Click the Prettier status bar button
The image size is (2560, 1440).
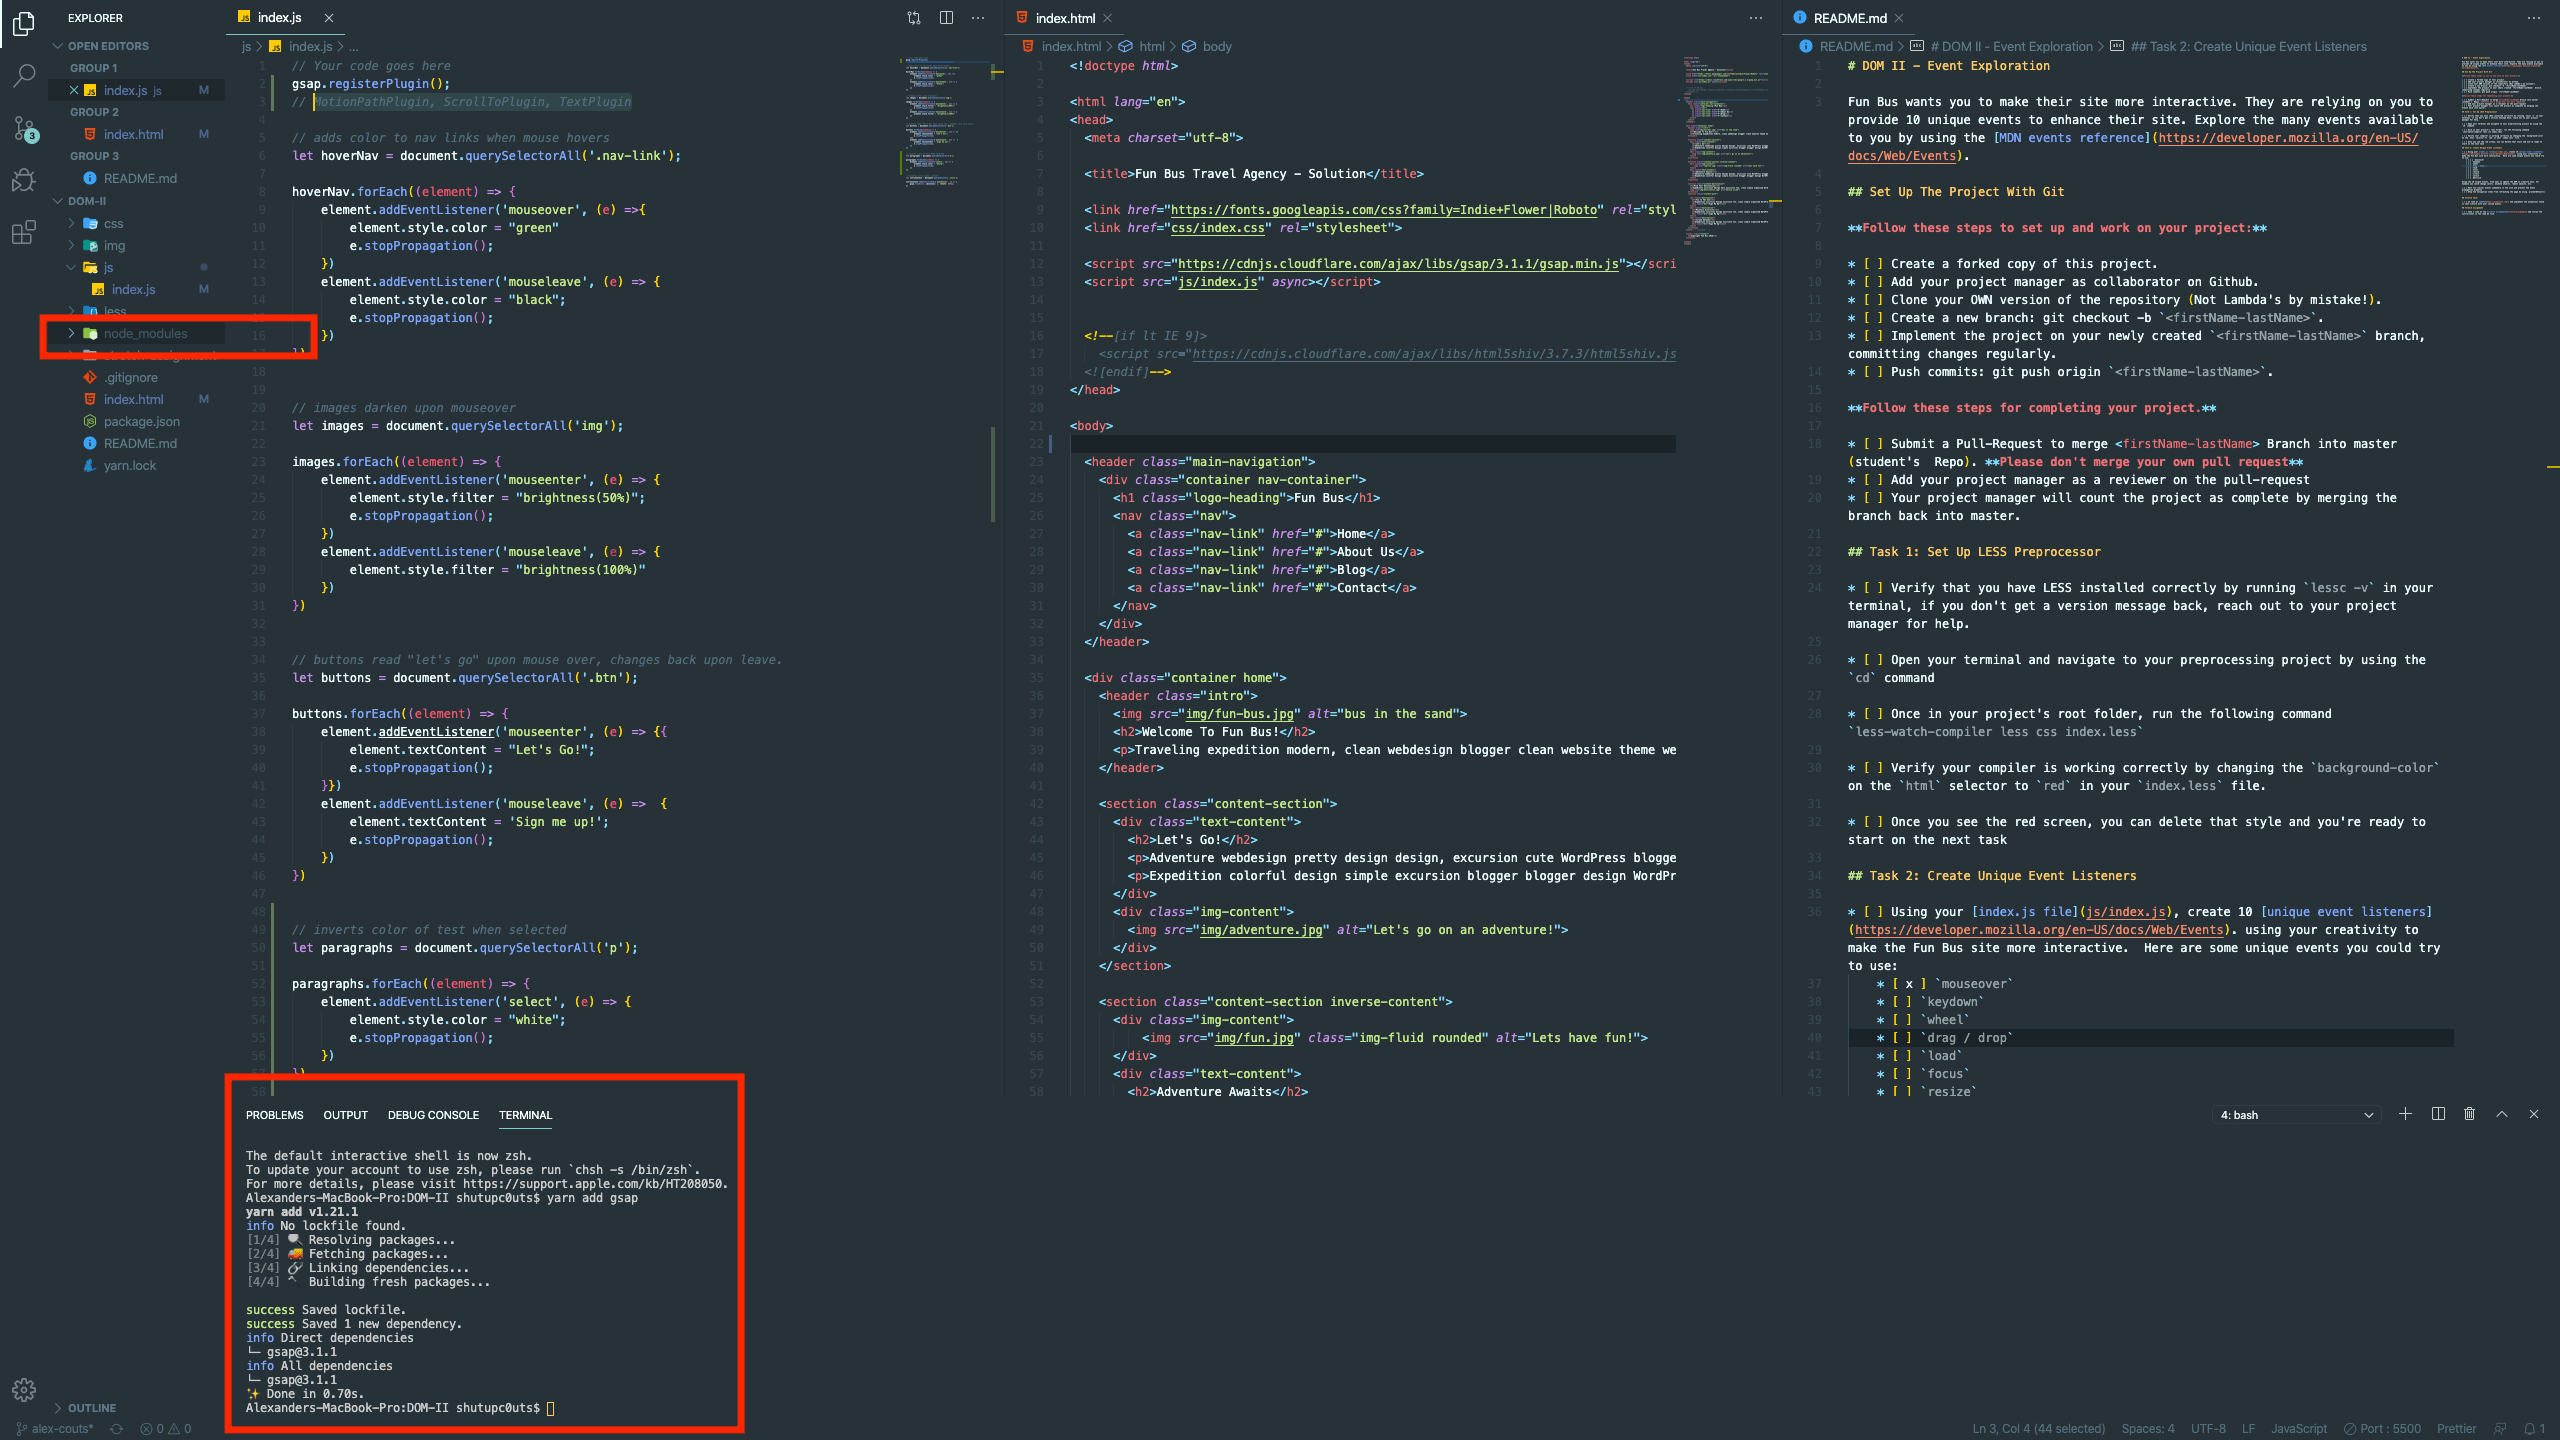2457,1428
